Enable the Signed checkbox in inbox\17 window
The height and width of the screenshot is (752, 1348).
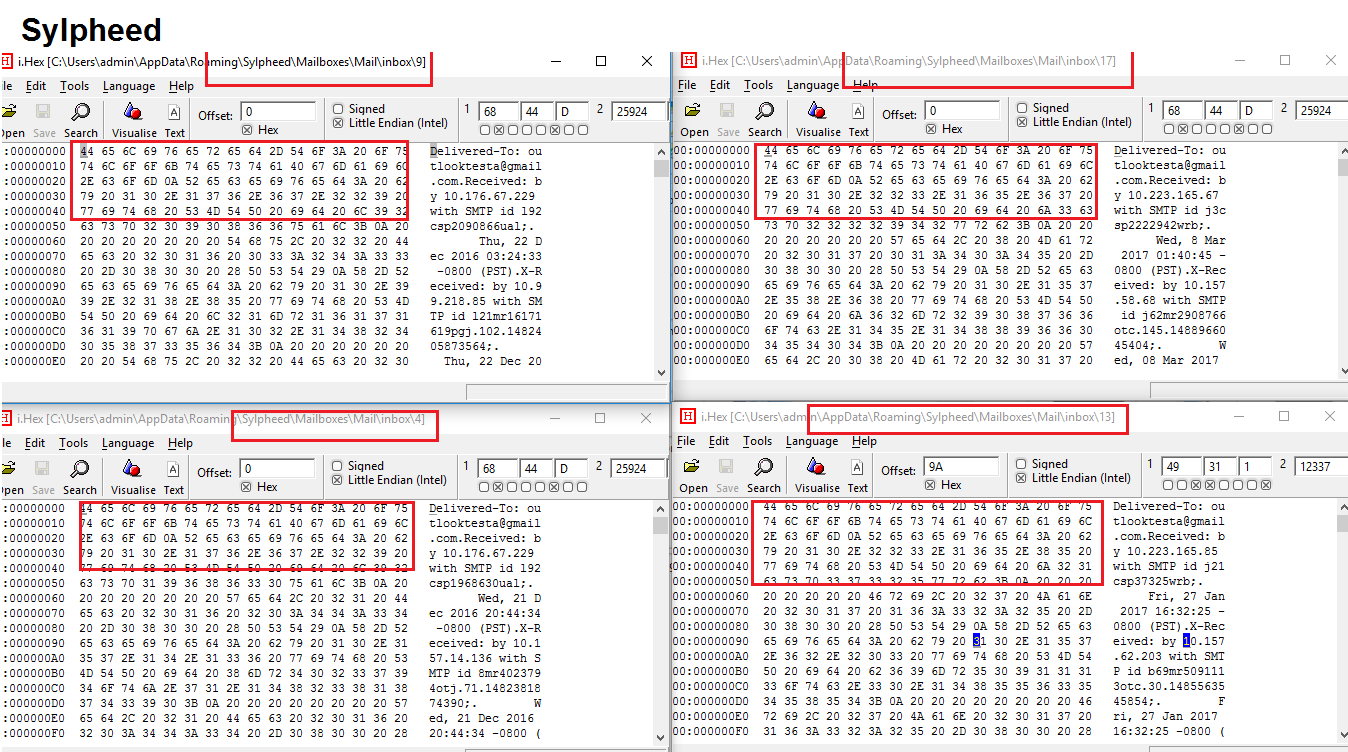point(1023,108)
